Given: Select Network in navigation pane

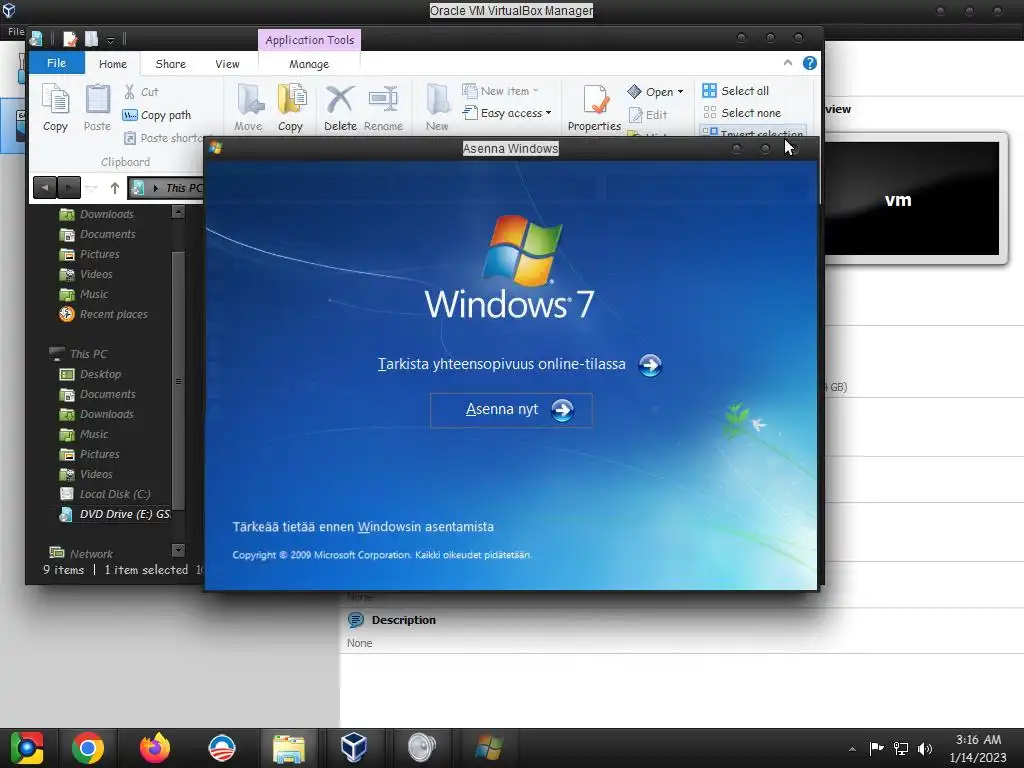Looking at the screenshot, I should coord(82,554).
